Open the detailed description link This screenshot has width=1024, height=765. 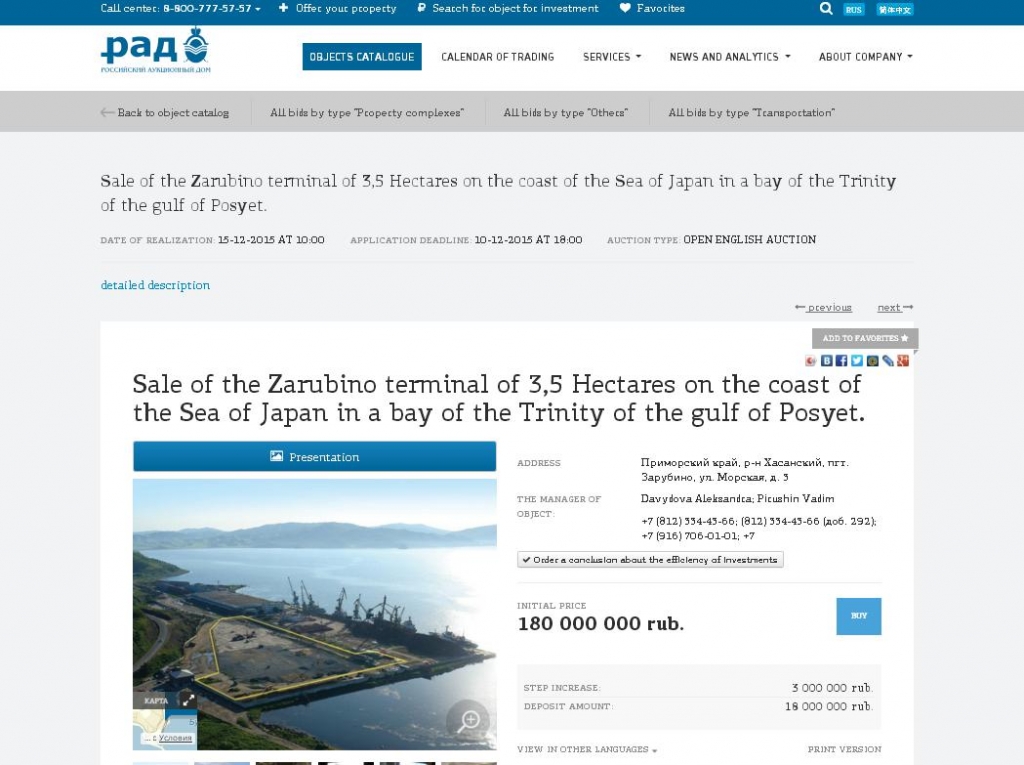(x=155, y=285)
